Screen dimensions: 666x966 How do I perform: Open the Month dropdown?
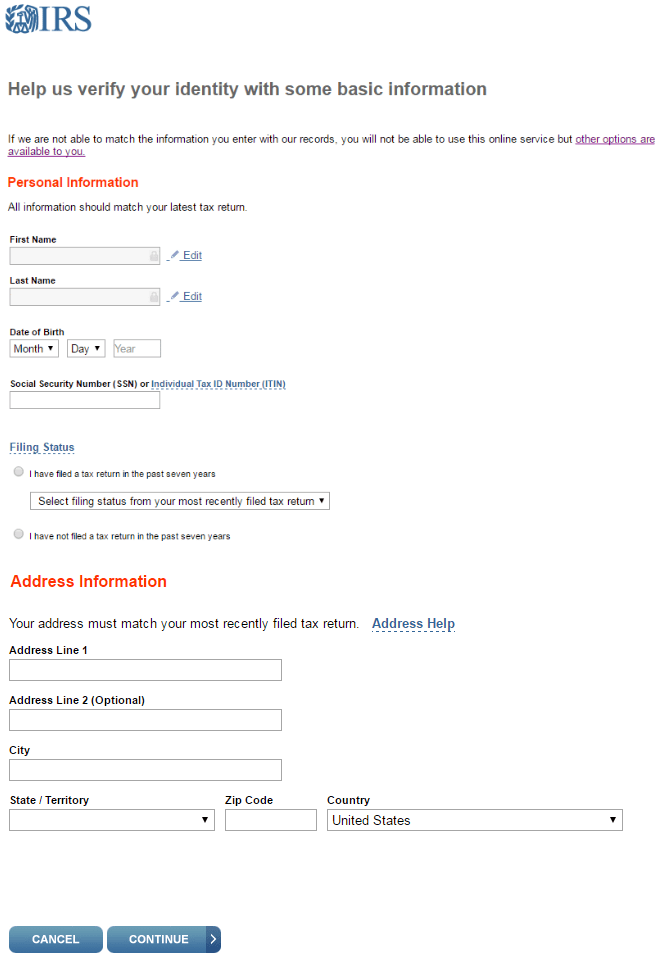pos(34,349)
